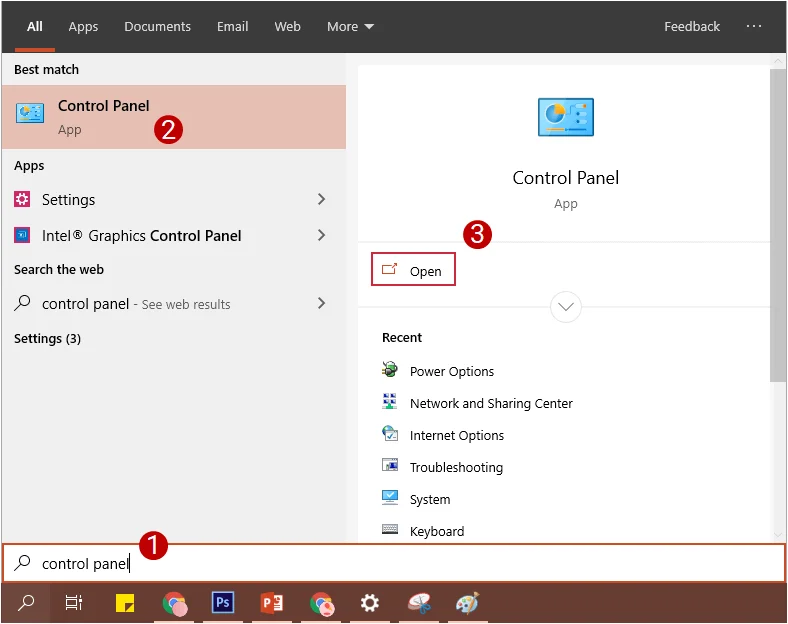Switch to the Email tab

232,27
